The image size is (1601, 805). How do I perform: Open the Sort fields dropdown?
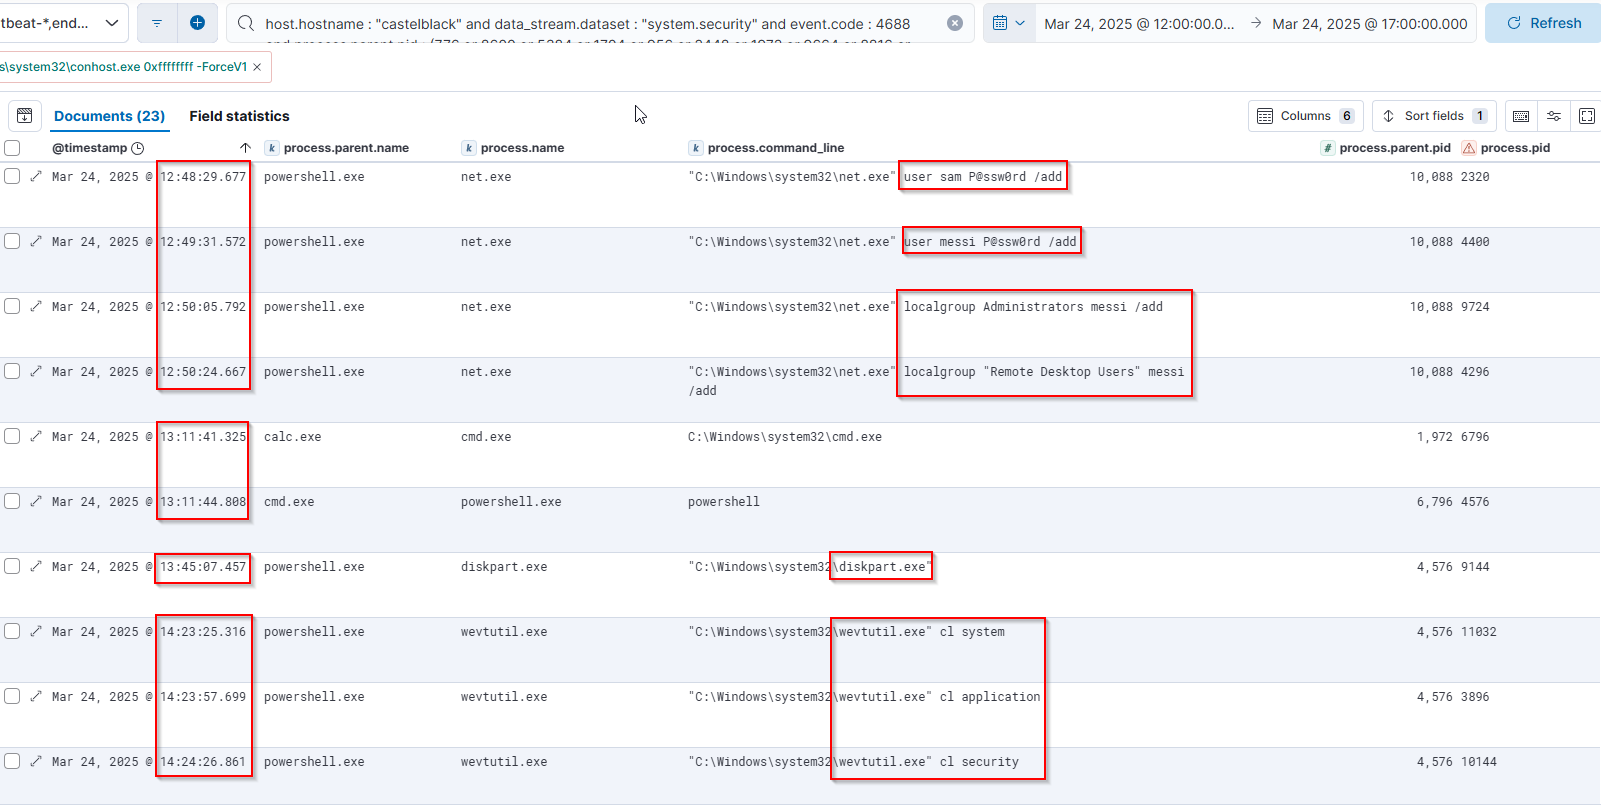1434,116
